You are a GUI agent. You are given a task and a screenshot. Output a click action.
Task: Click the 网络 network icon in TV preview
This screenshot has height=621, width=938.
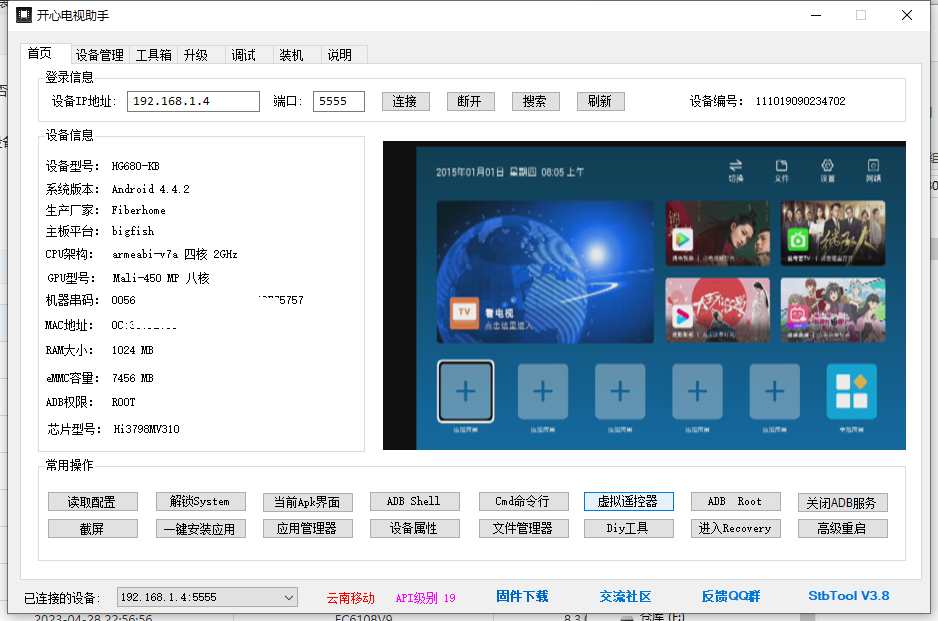[x=873, y=170]
